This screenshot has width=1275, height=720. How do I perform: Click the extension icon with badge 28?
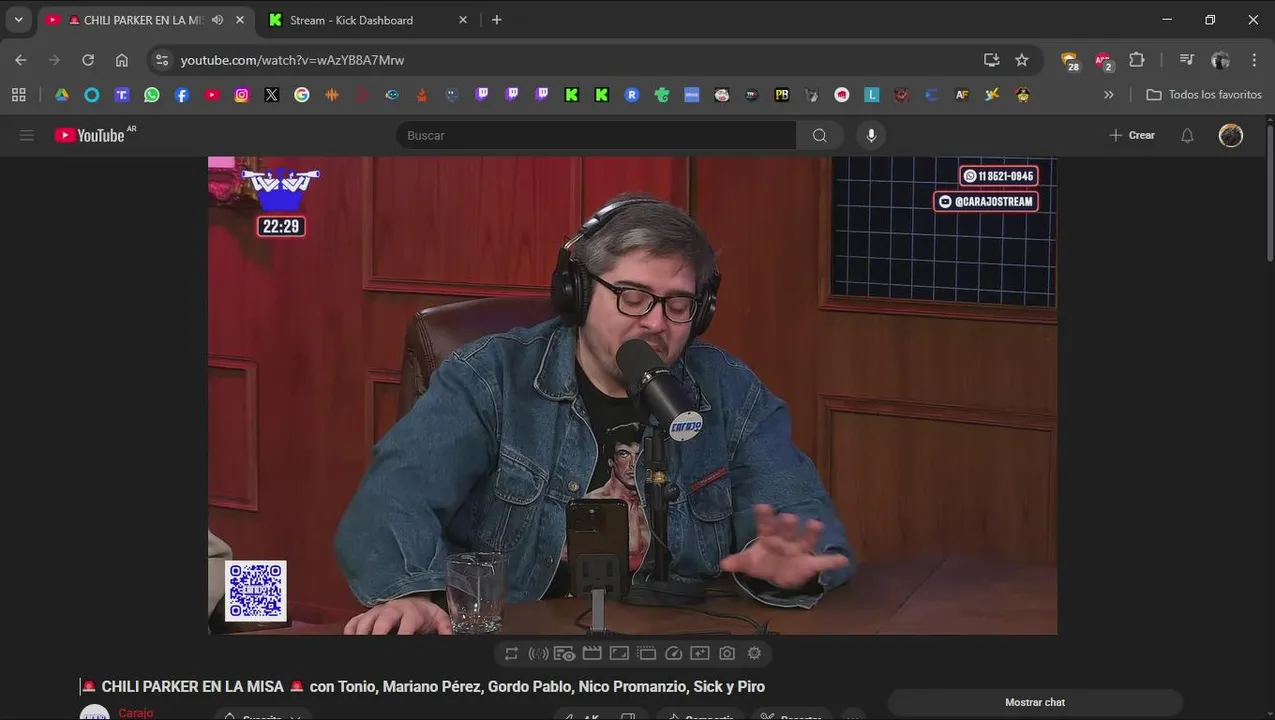(1070, 61)
